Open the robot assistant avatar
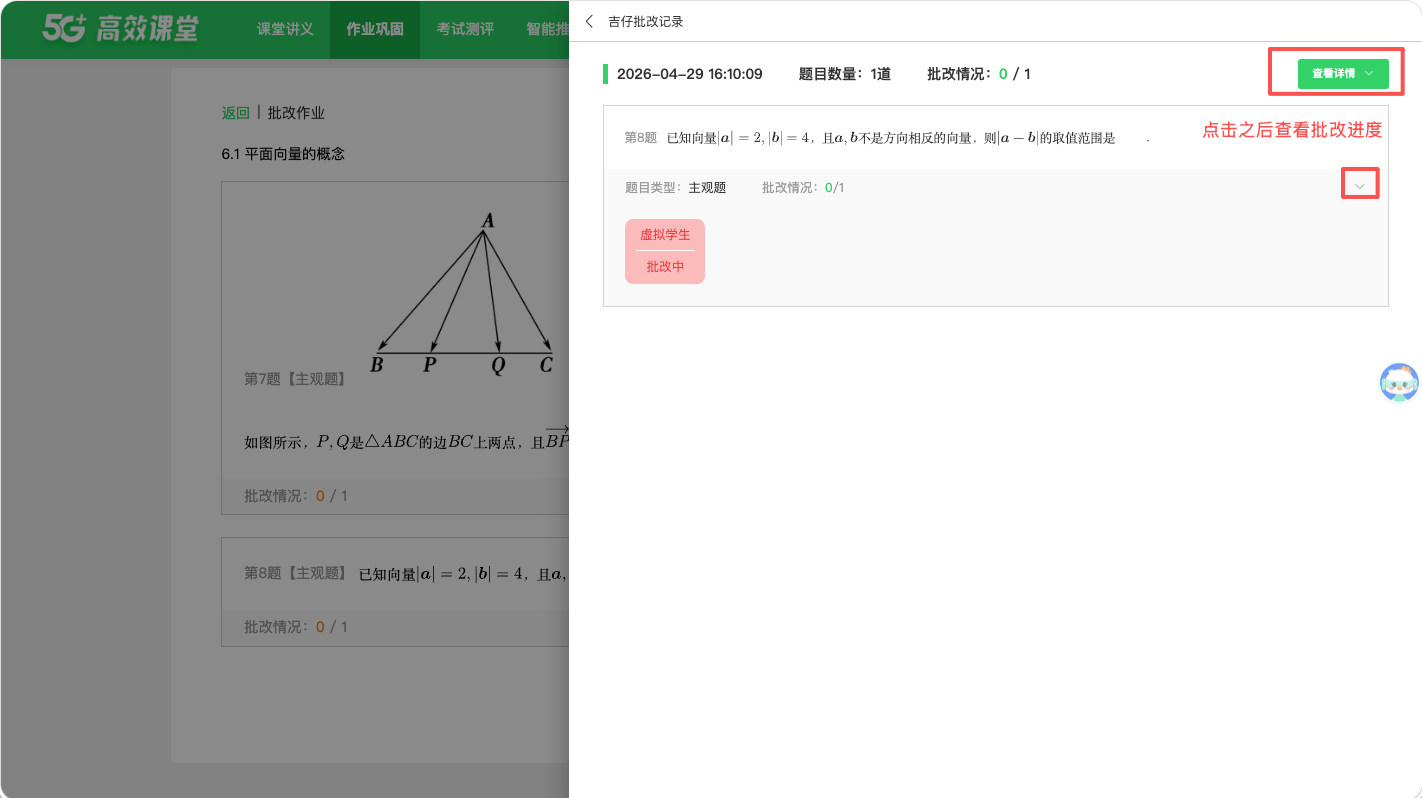The width and height of the screenshot is (1422, 798). coord(1399,383)
